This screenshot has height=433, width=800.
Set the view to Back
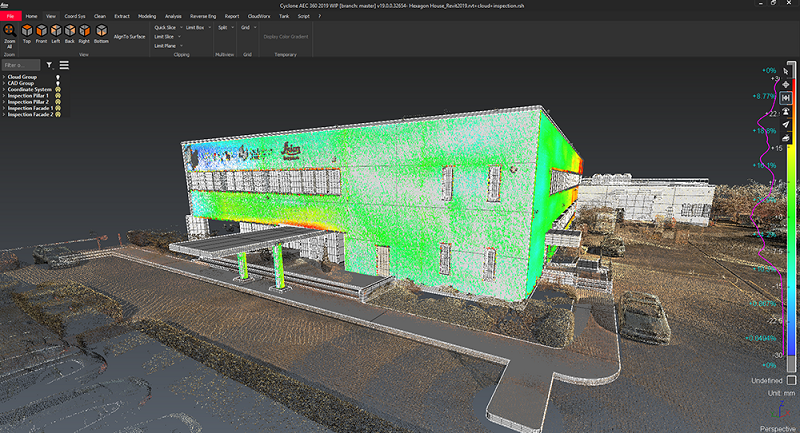click(70, 30)
